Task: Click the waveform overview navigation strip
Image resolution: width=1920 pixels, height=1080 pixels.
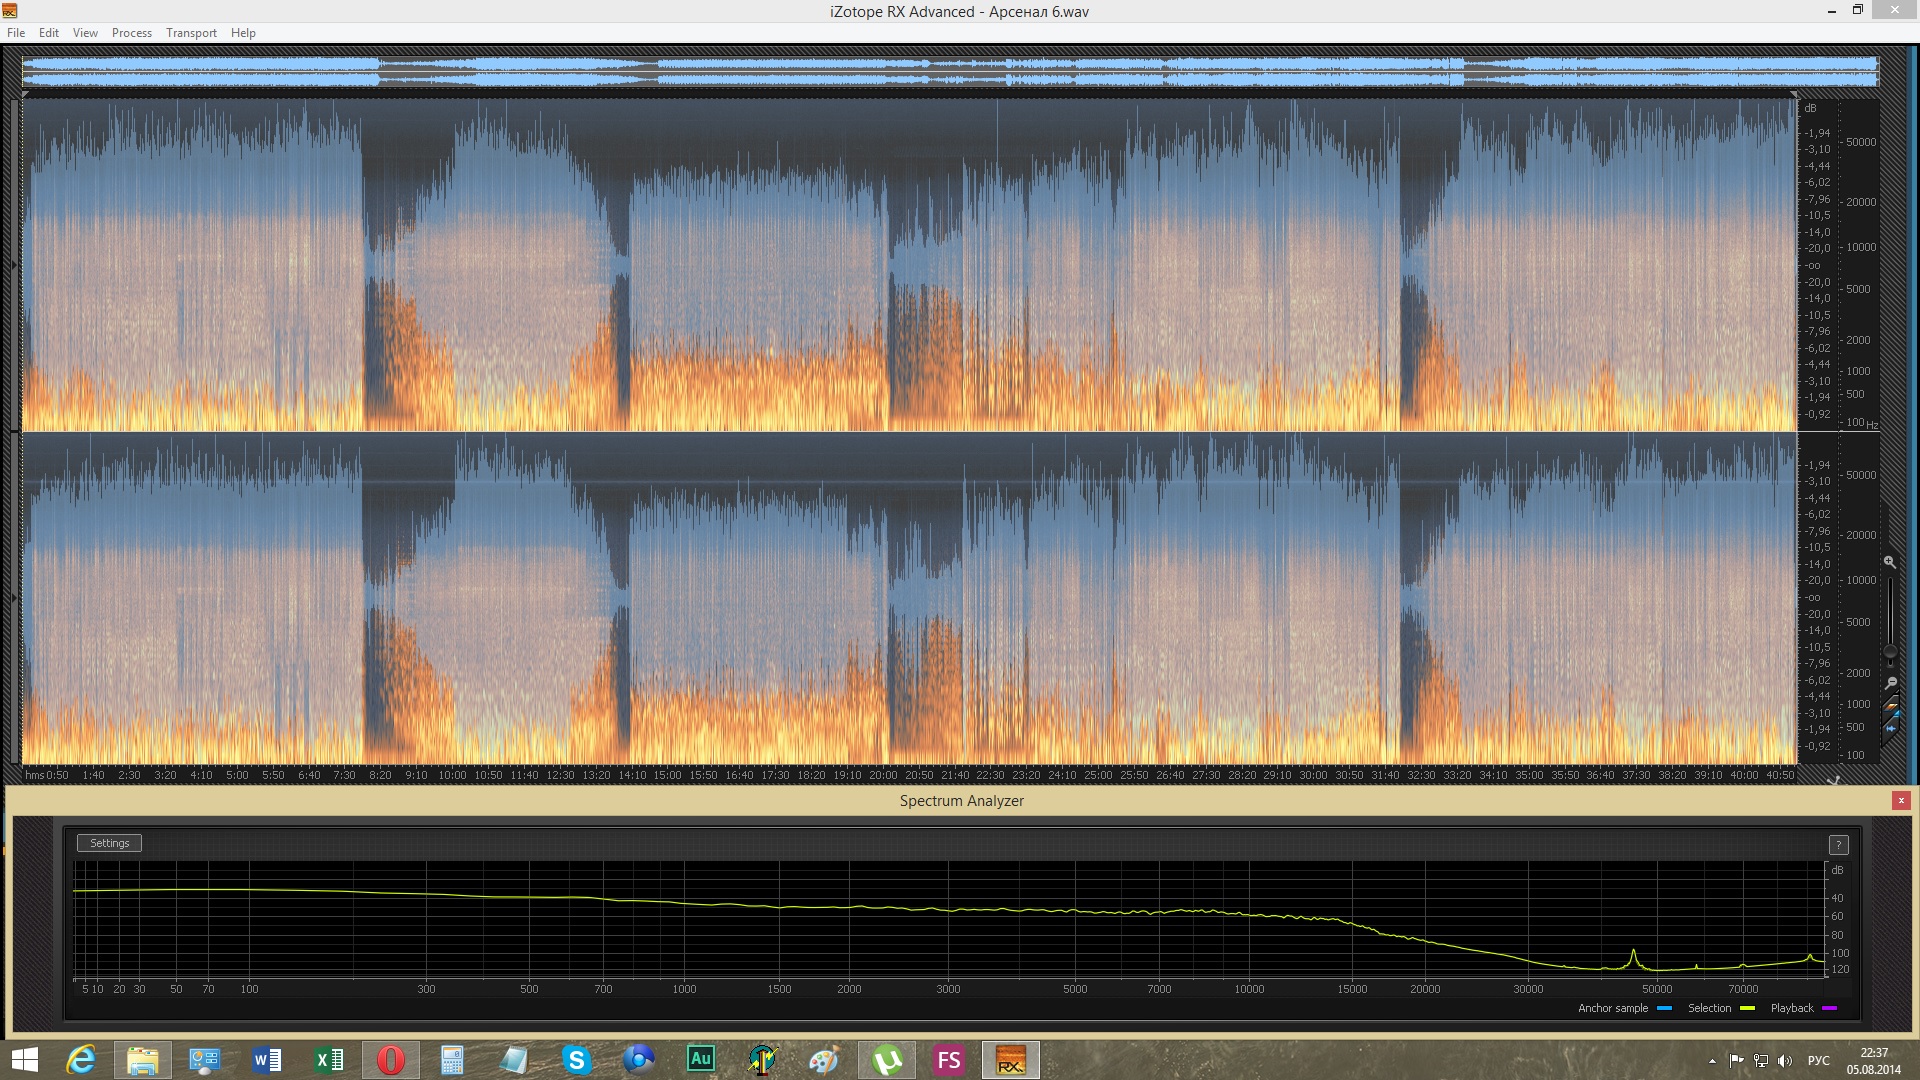Action: tap(950, 71)
